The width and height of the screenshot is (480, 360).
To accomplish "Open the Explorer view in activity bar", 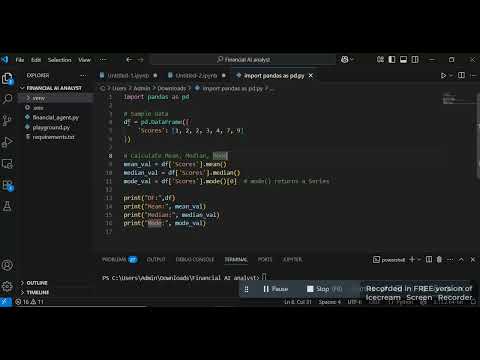I will point(7,79).
